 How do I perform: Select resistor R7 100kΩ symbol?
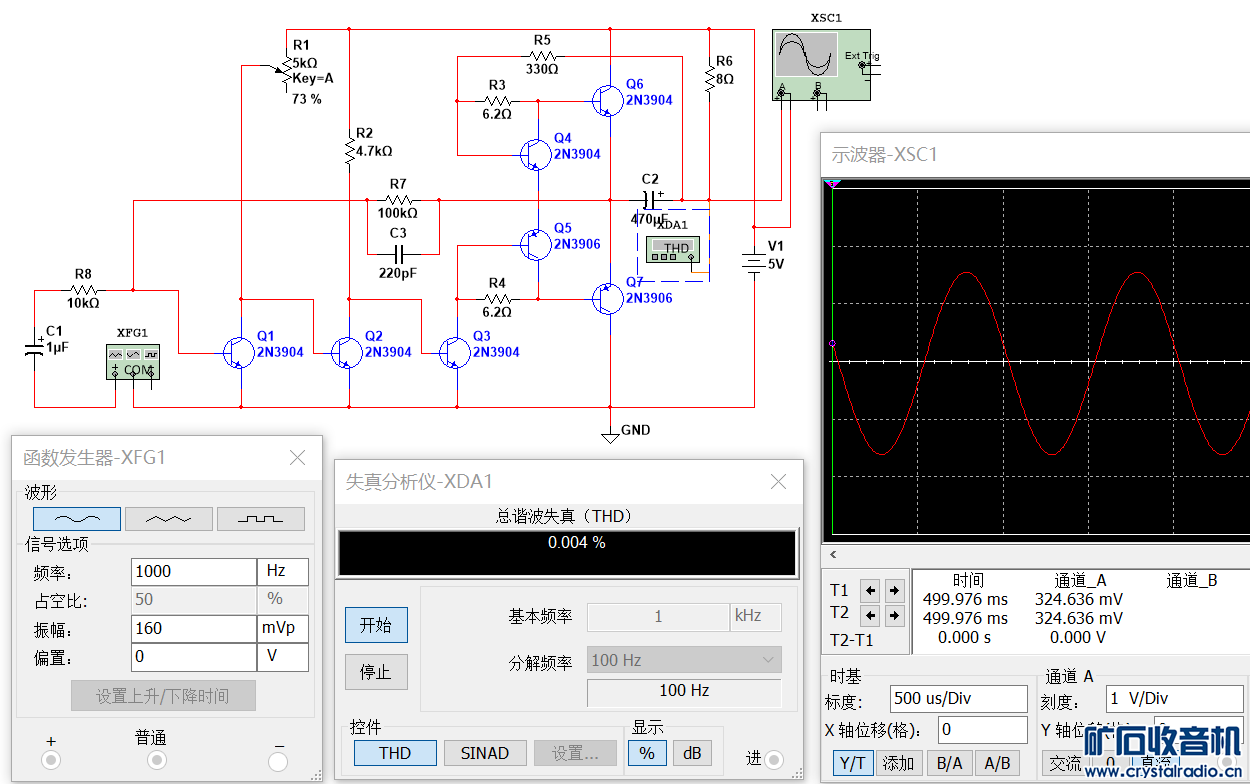click(398, 200)
